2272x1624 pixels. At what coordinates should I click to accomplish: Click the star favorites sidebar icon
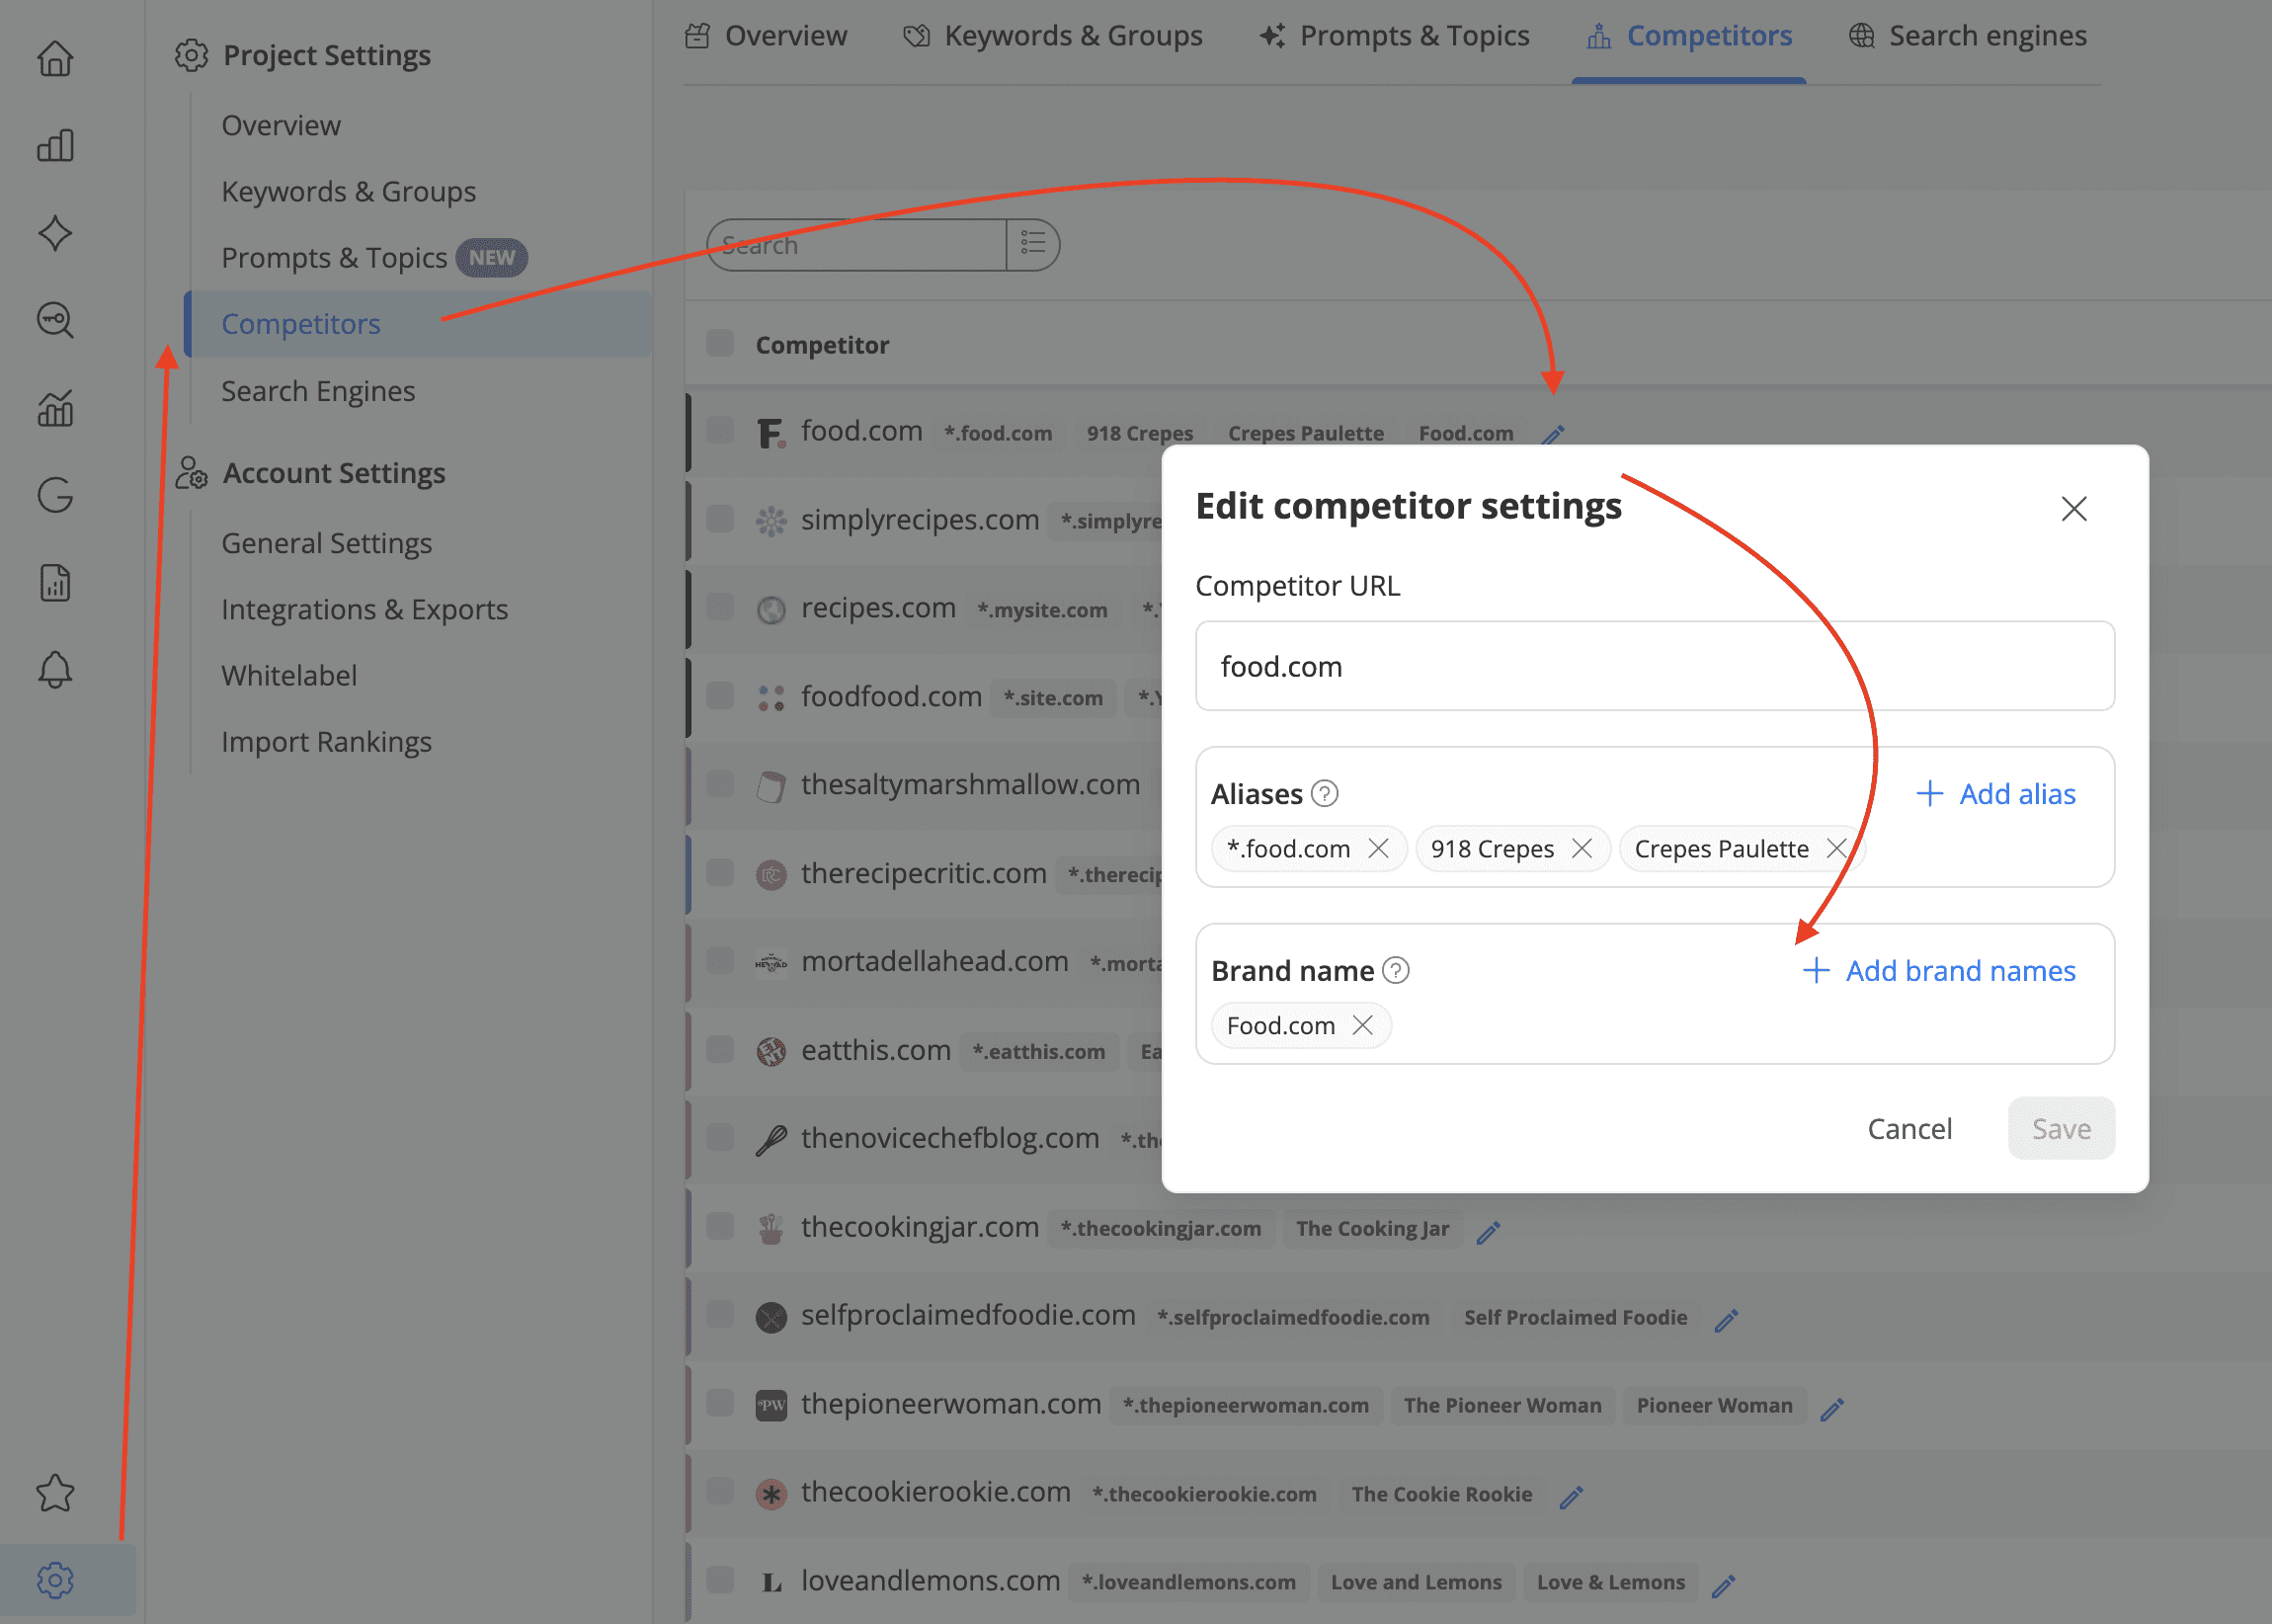point(55,1493)
